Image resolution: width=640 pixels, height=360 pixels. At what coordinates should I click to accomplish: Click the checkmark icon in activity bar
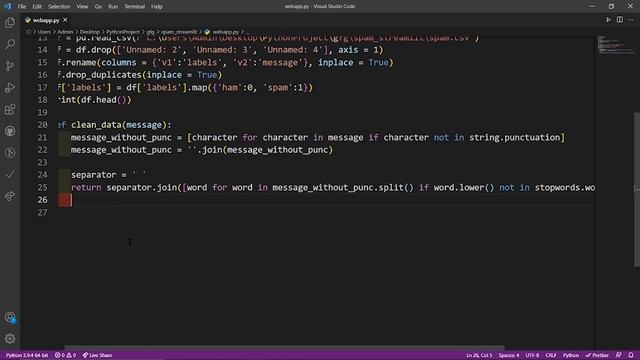point(10,174)
